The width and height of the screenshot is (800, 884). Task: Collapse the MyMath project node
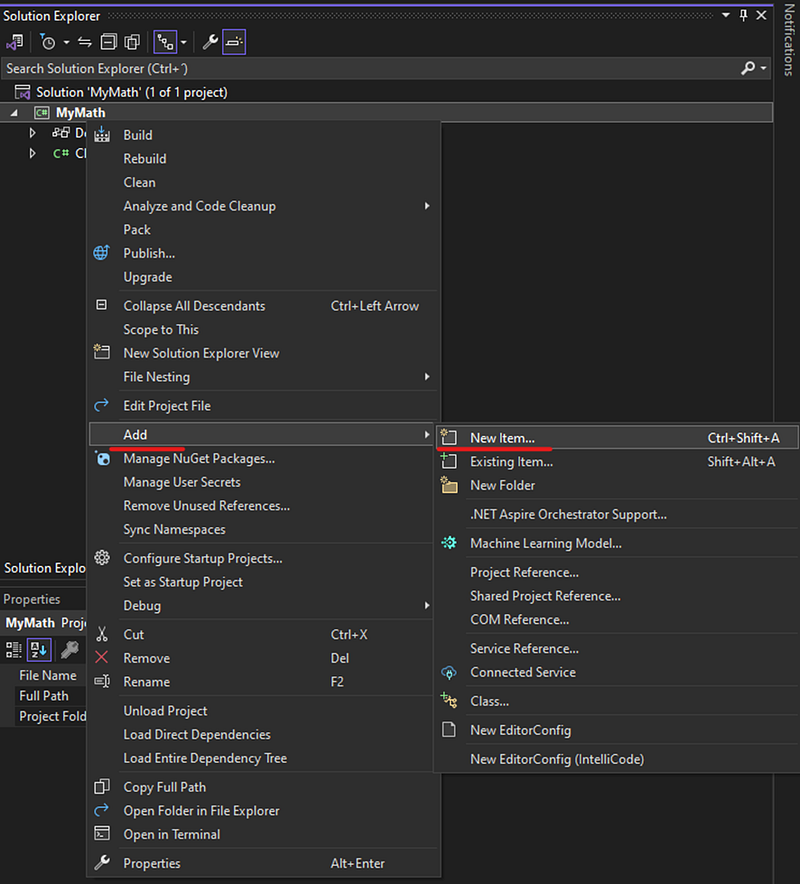[x=14, y=113]
